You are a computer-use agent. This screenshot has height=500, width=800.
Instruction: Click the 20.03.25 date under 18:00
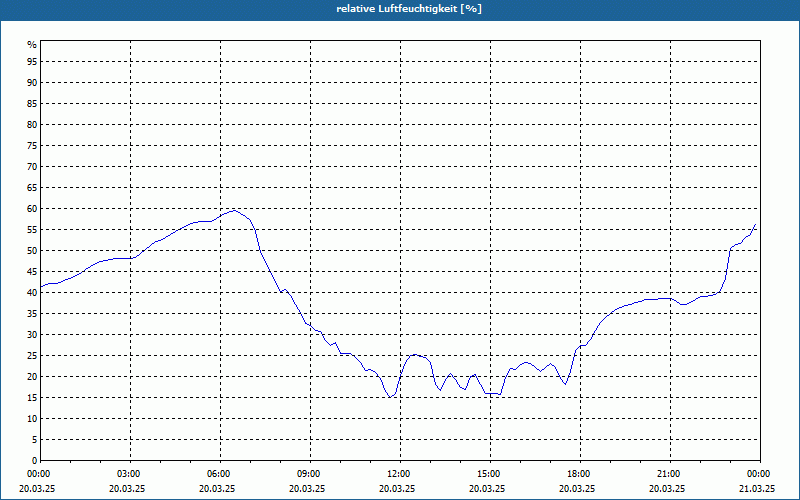[577, 488]
